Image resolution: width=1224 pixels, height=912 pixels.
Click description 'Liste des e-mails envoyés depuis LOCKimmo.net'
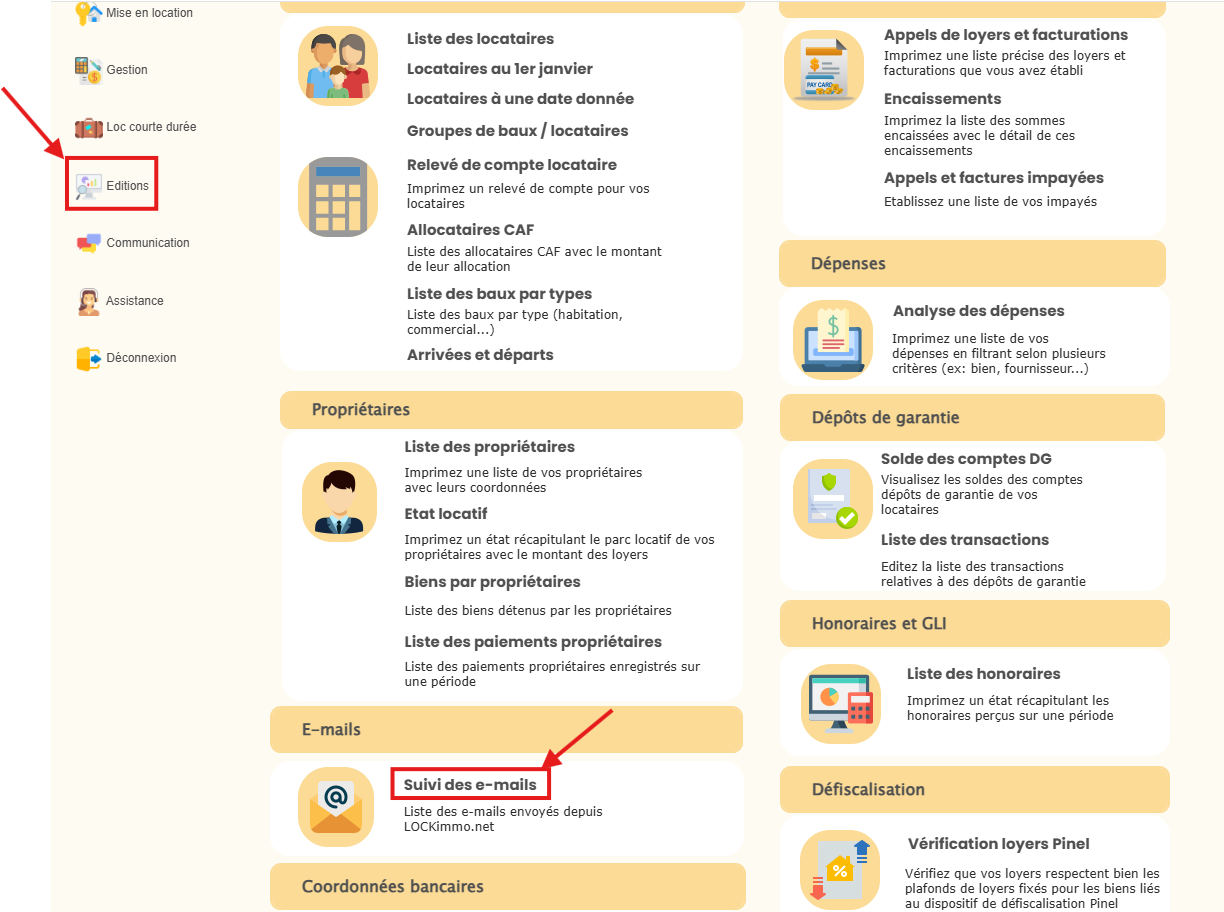[503, 819]
